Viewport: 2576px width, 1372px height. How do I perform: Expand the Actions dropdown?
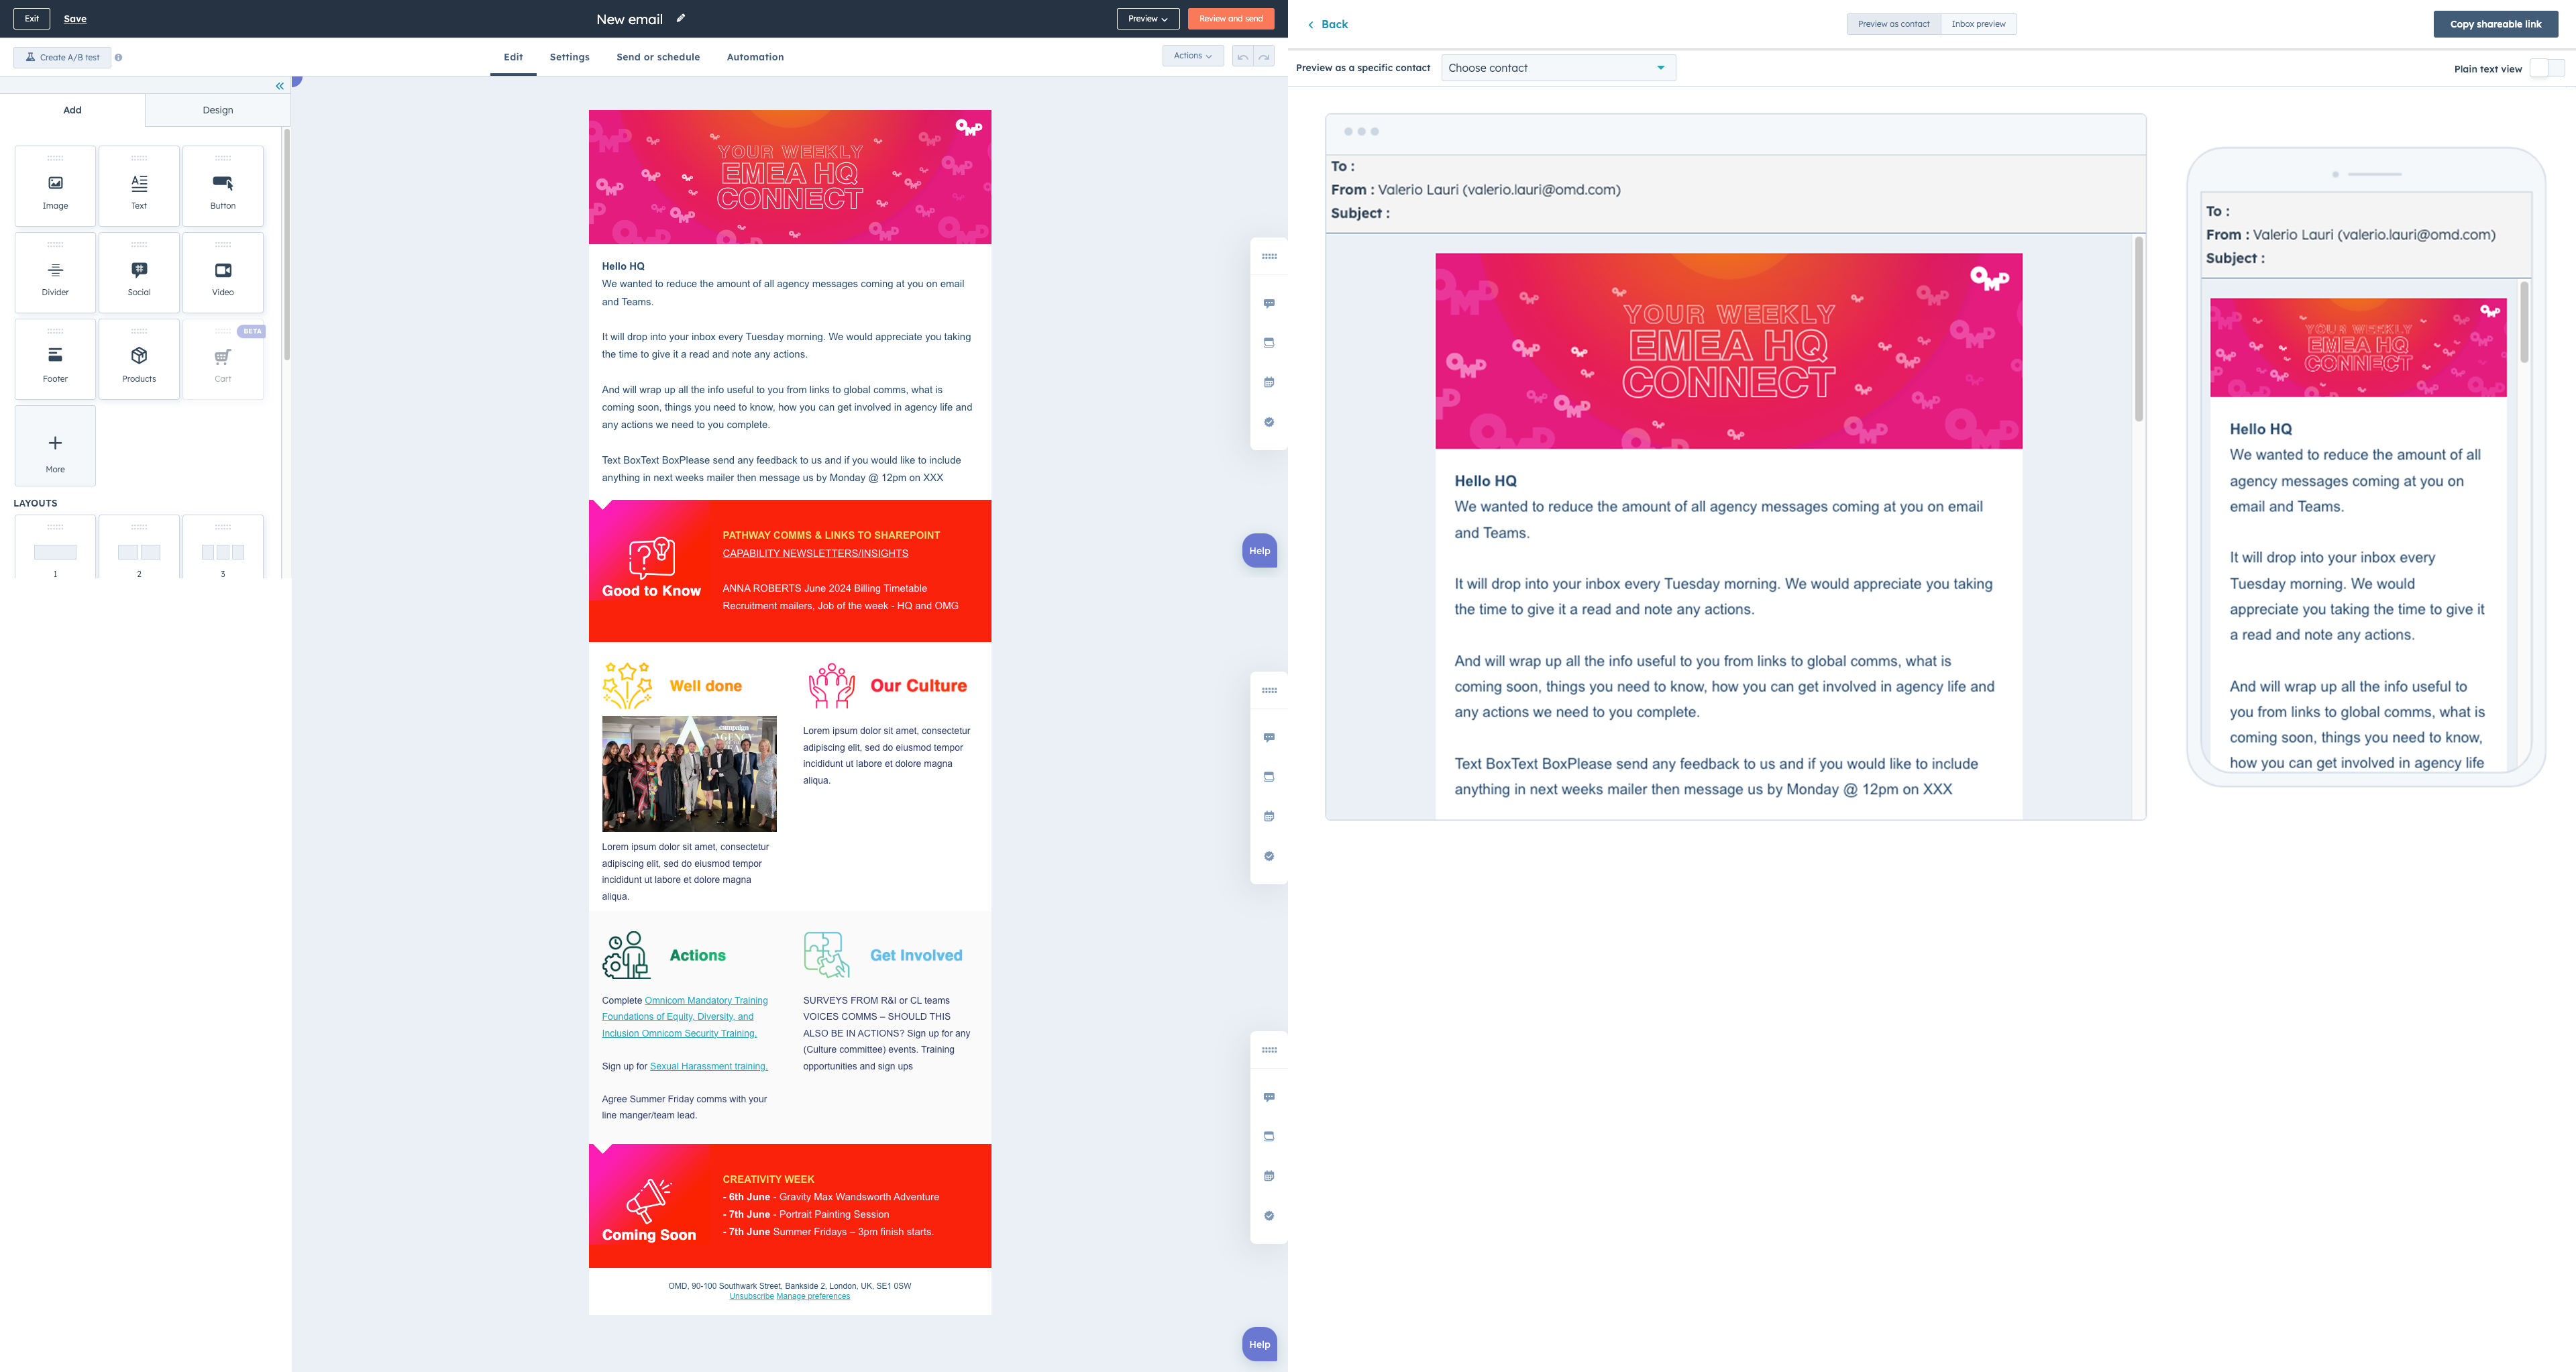(x=1192, y=56)
